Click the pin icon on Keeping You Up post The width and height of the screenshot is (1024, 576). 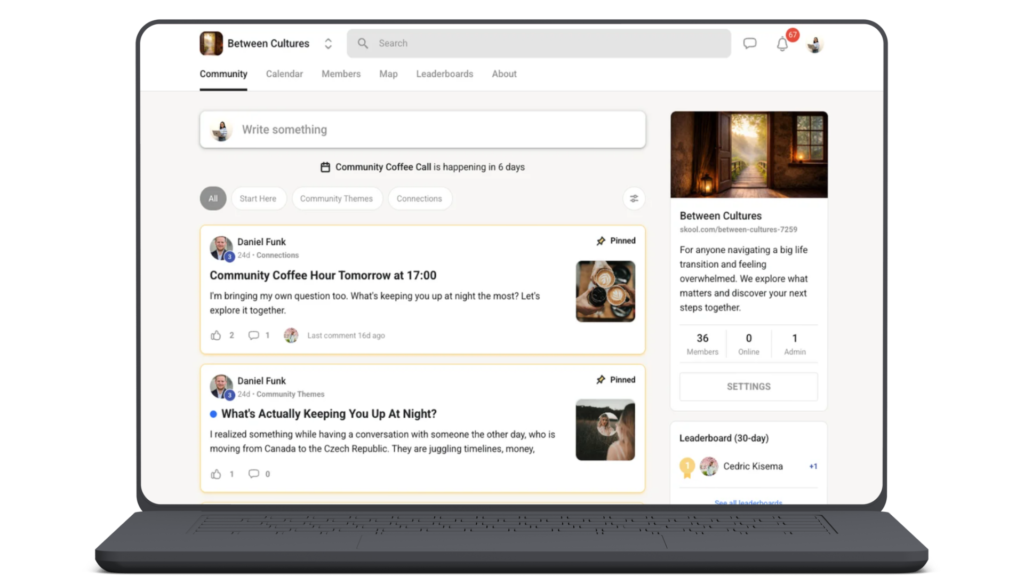[601, 379]
